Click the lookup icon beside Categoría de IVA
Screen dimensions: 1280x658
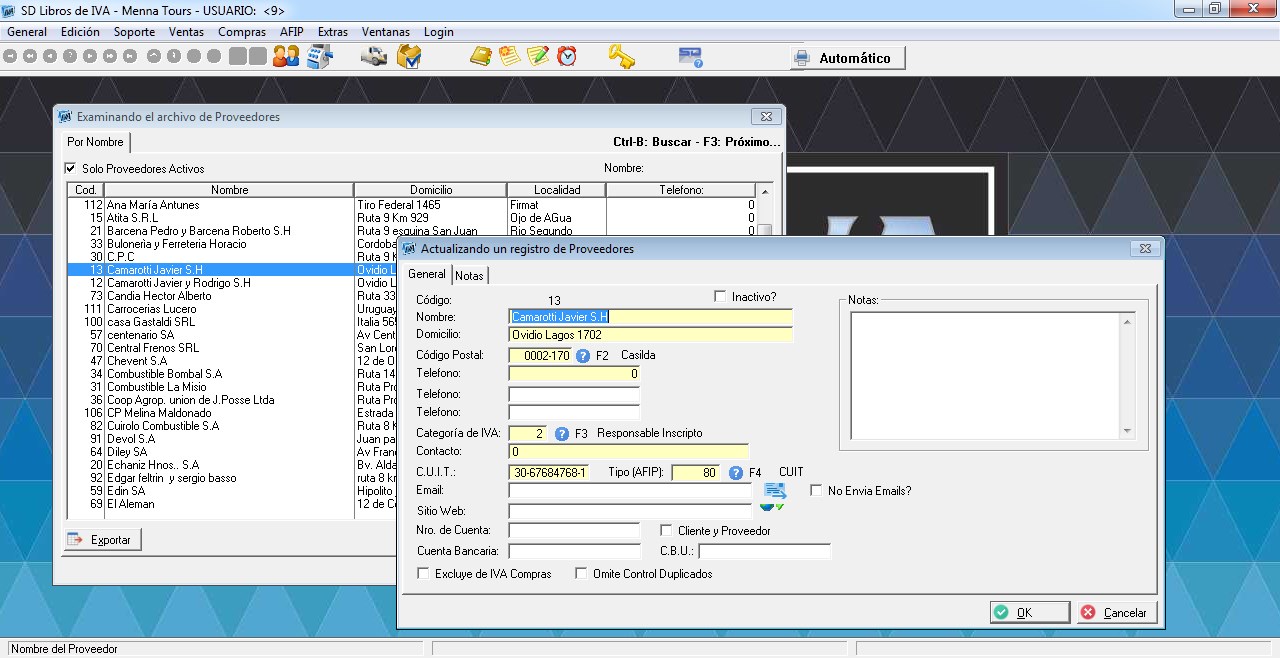point(562,433)
